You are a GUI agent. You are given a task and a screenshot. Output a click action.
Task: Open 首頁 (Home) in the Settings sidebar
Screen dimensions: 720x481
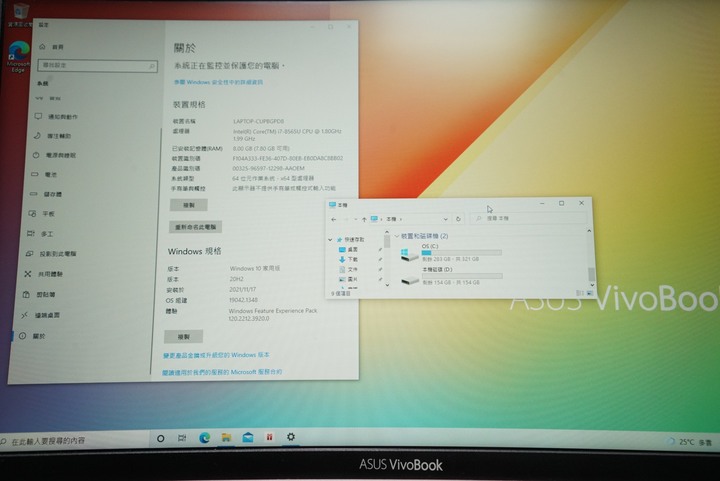click(x=52, y=47)
